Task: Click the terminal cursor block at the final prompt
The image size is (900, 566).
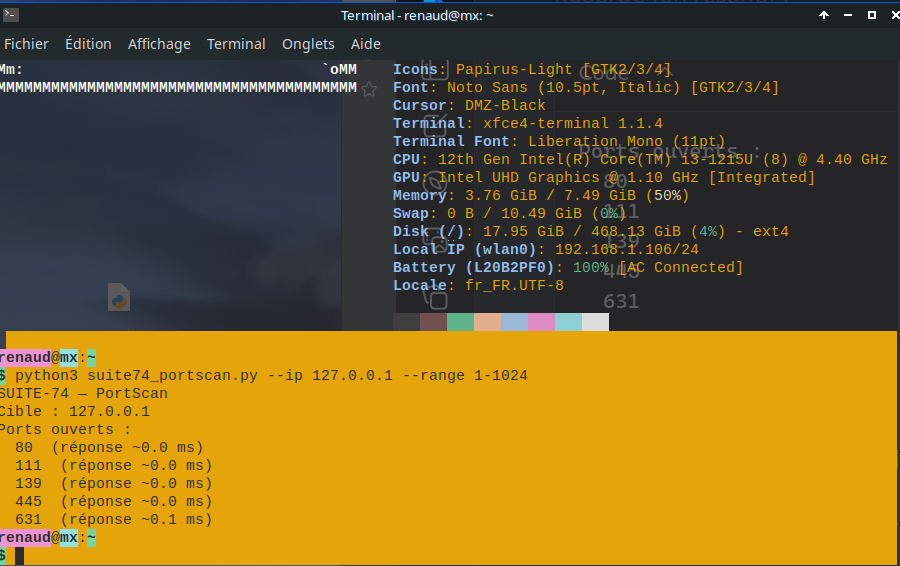Action: pos(20,556)
